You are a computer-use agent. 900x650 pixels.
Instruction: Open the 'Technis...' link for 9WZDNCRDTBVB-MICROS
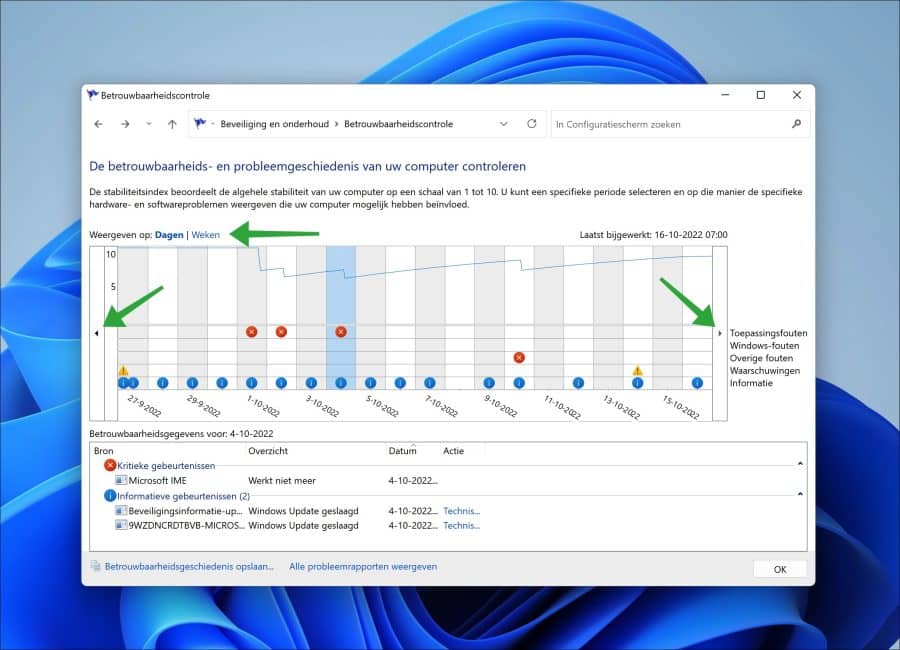click(461, 525)
